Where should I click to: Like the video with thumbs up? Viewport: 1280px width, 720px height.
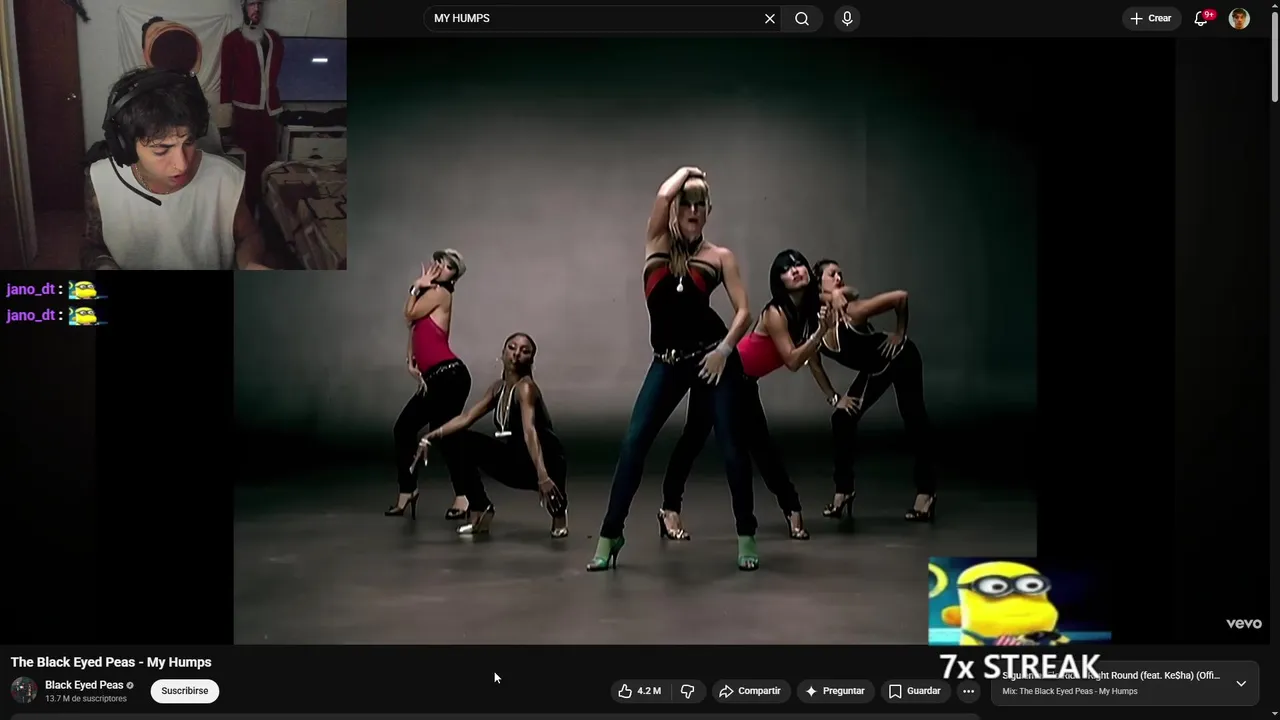[638, 691]
